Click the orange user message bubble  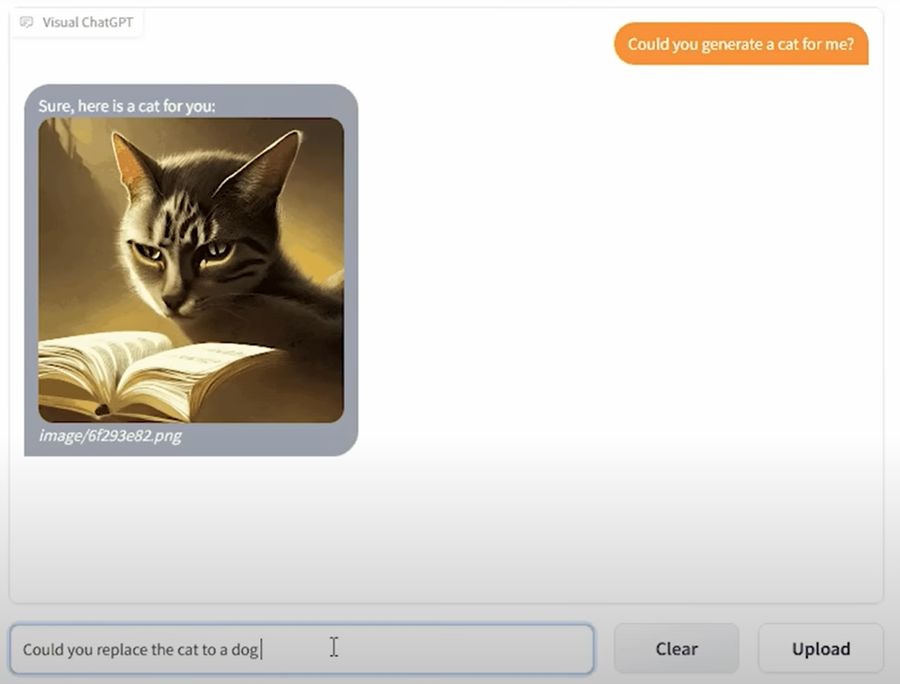click(741, 44)
